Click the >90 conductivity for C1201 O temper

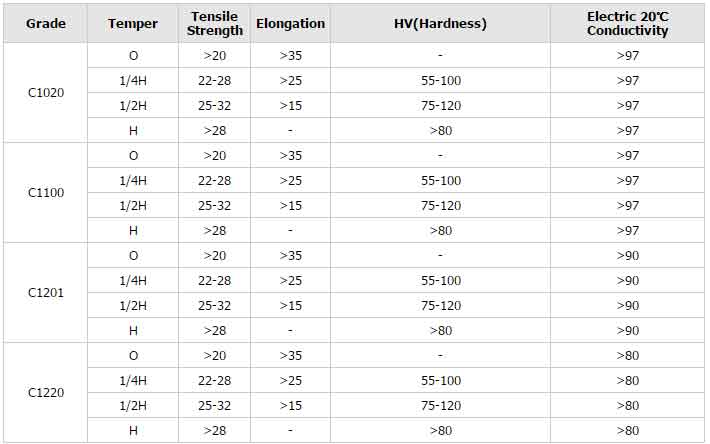[628, 255]
